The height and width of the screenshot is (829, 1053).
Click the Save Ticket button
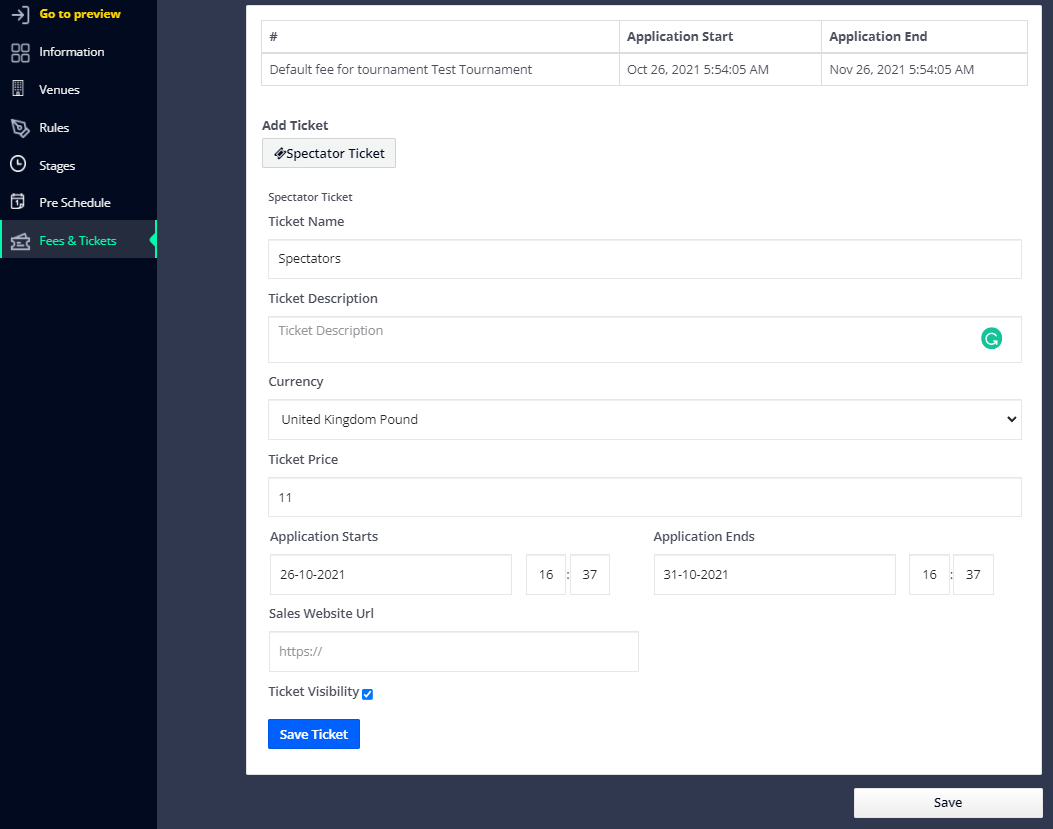(x=314, y=734)
